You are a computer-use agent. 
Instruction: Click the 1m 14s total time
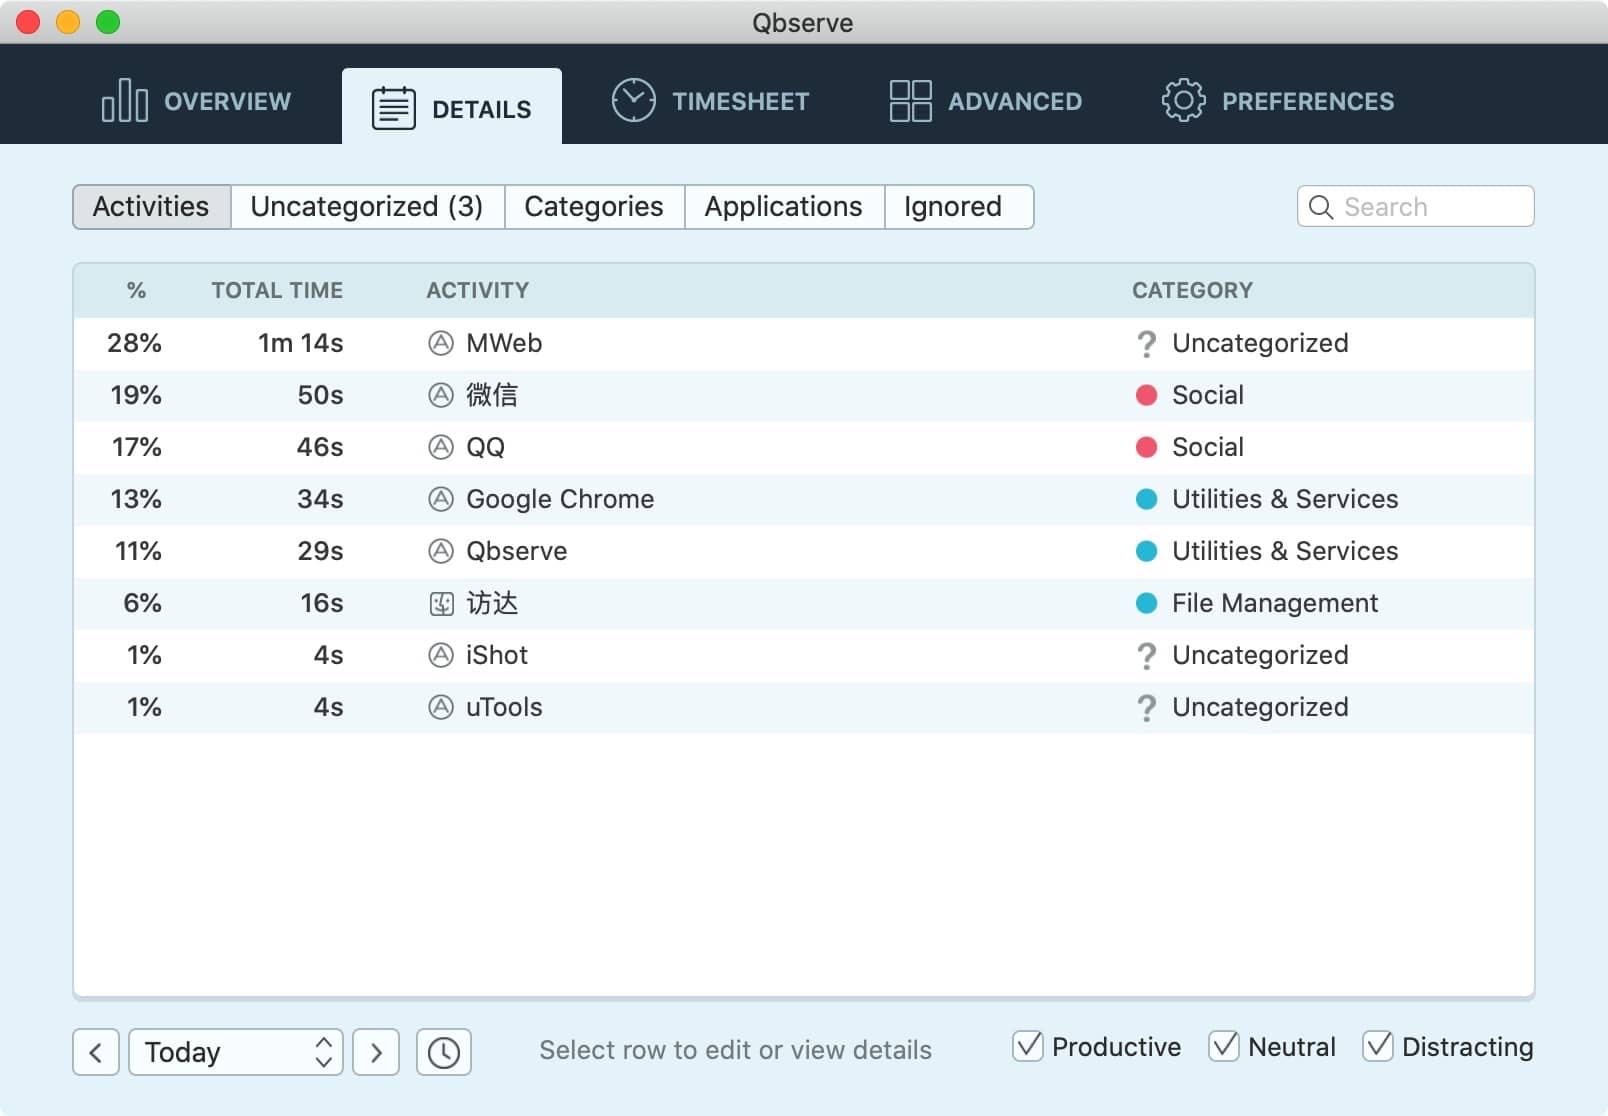301,343
